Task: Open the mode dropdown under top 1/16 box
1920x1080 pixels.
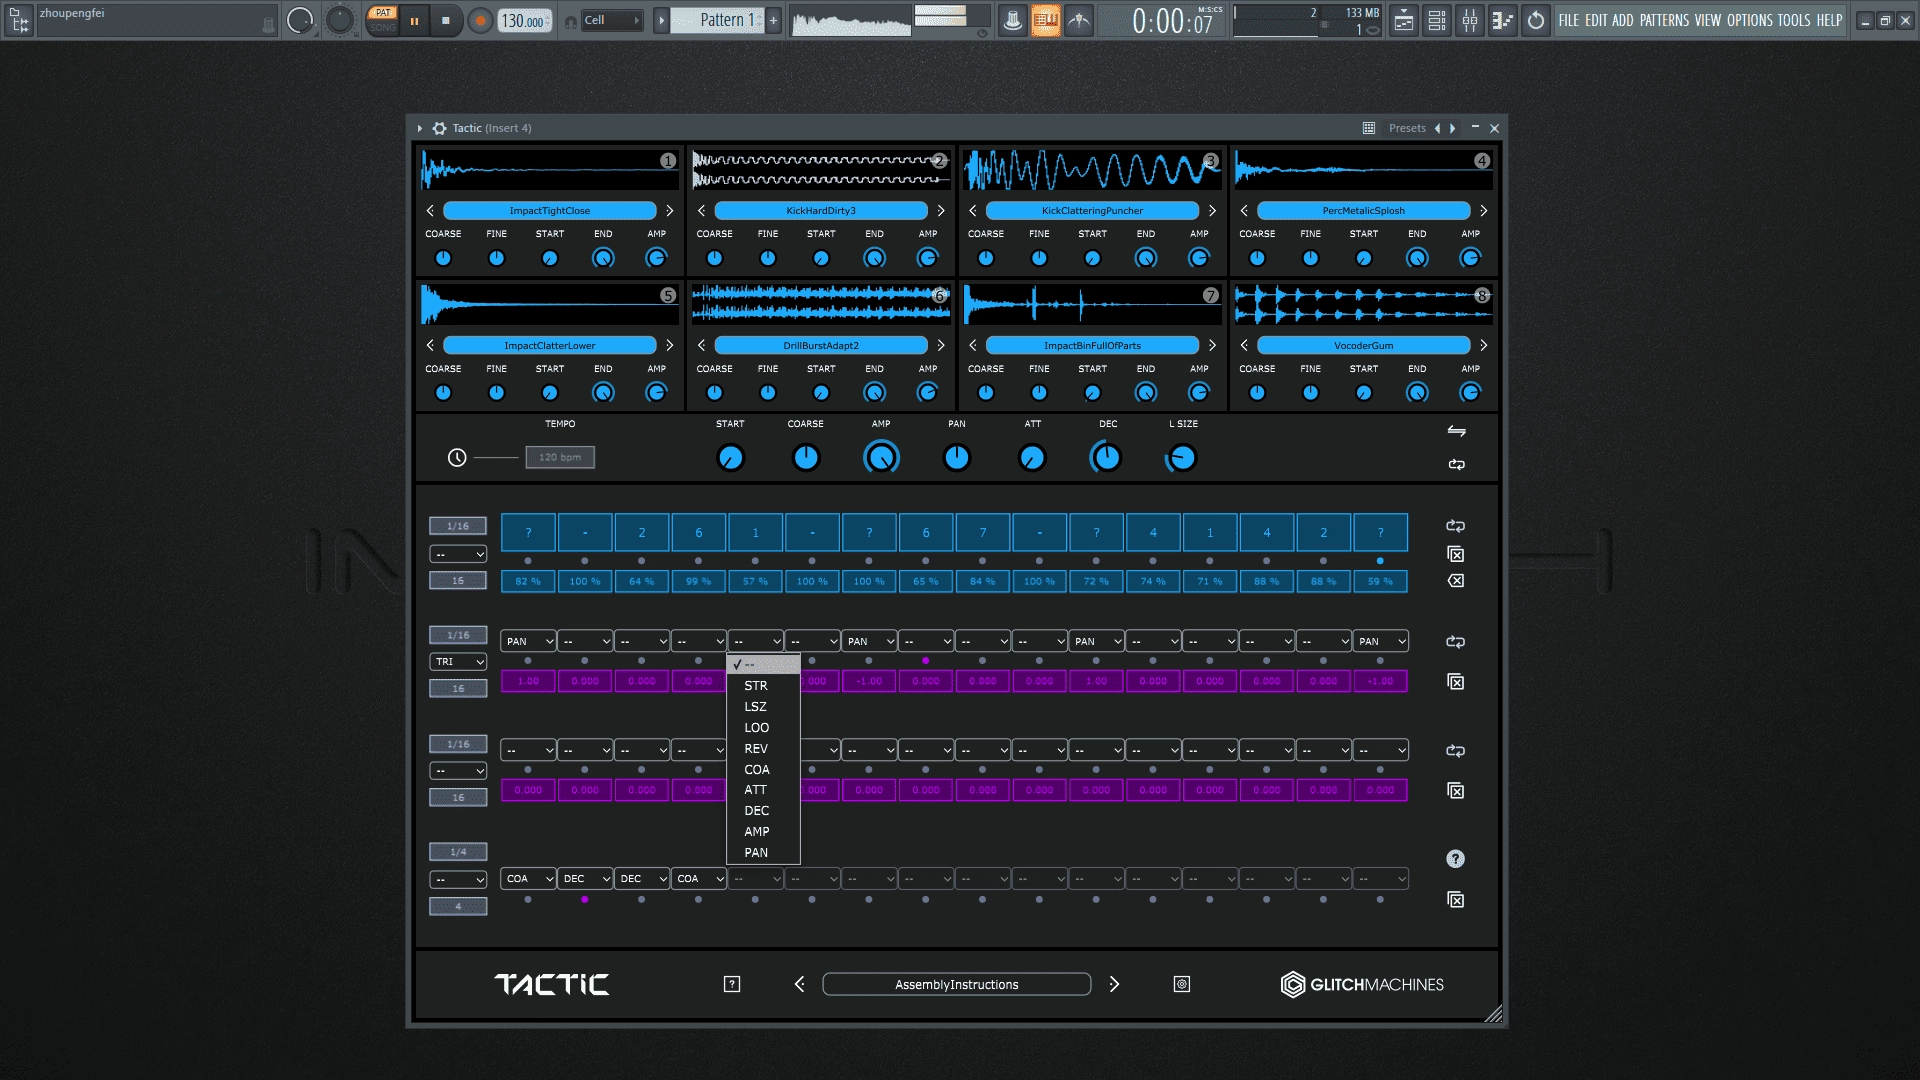Action: (x=458, y=554)
